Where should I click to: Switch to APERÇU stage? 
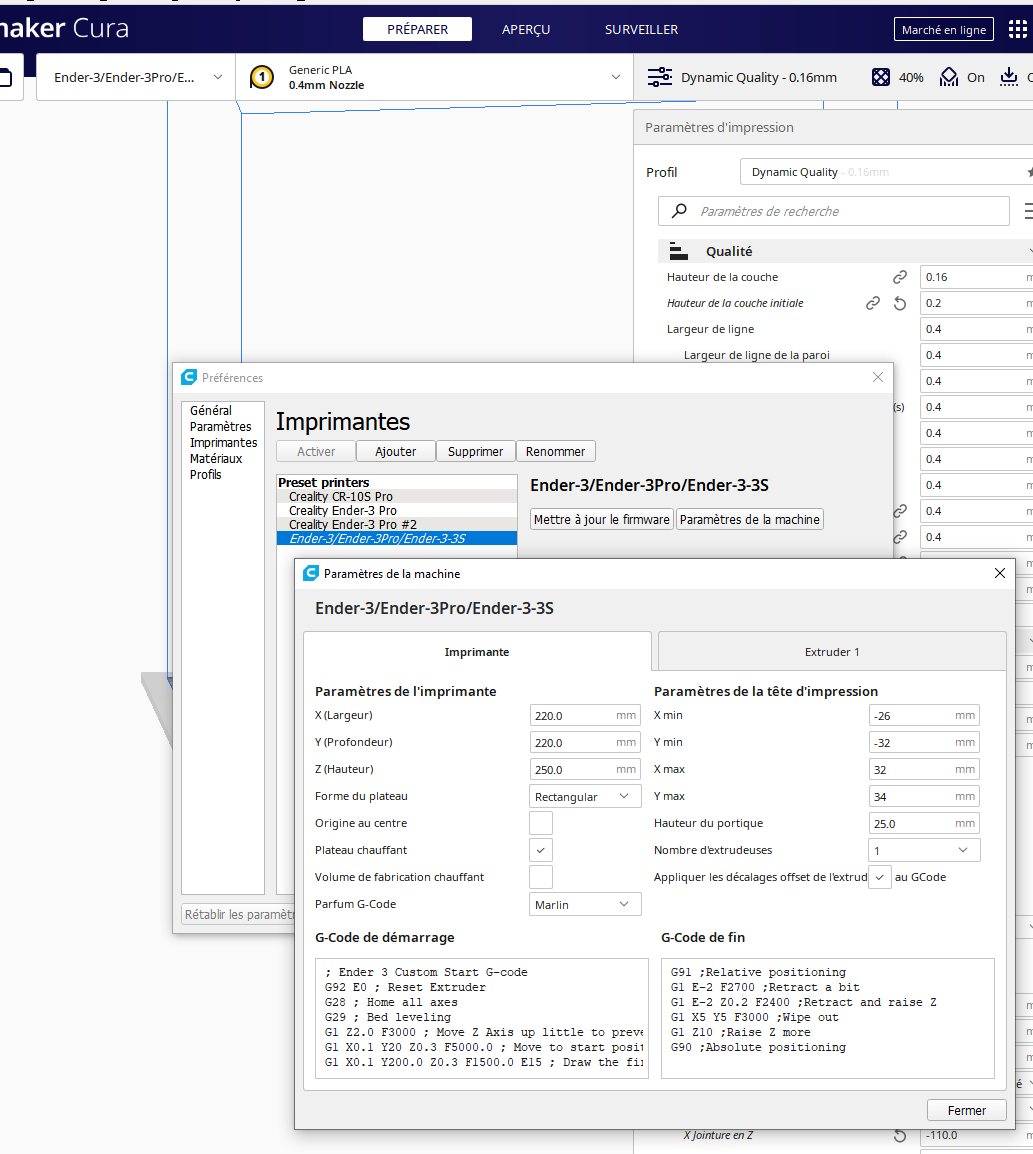[x=526, y=29]
